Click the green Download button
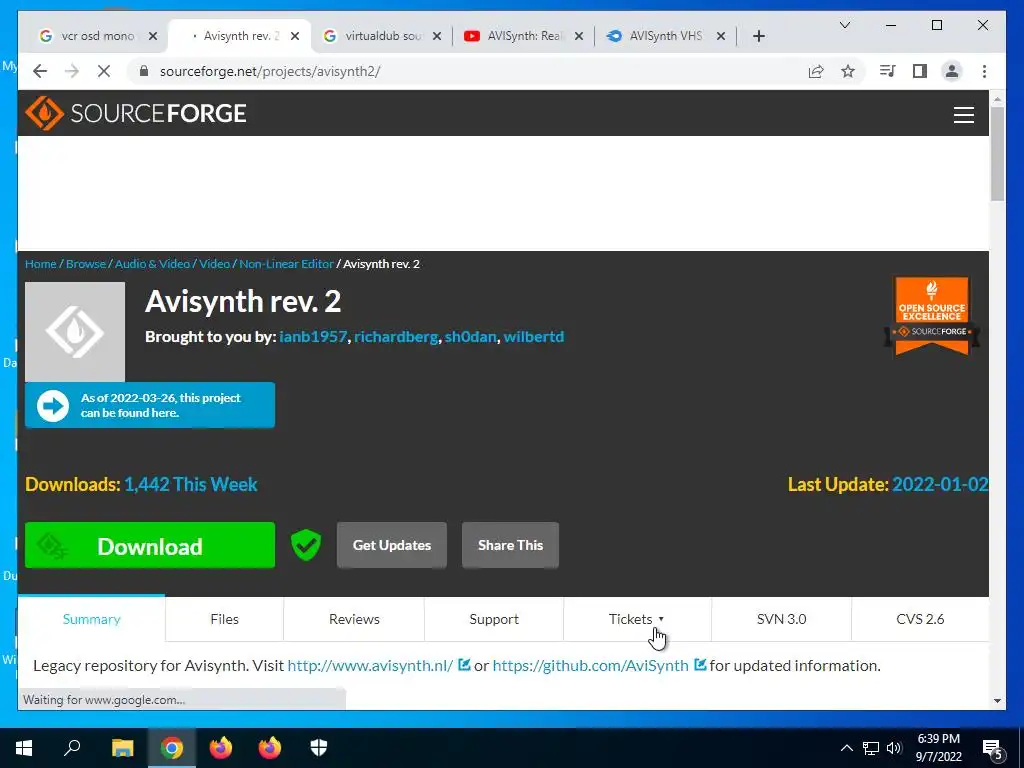Screen dimensions: 1024x768 click(150, 545)
